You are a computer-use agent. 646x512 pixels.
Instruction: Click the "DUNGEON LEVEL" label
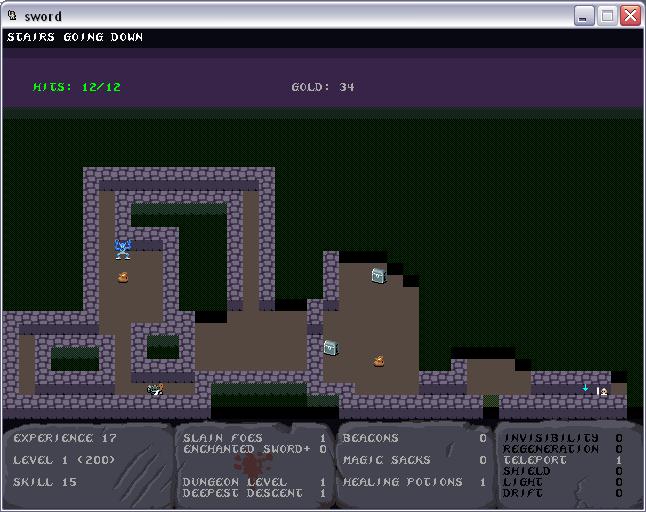(234, 482)
